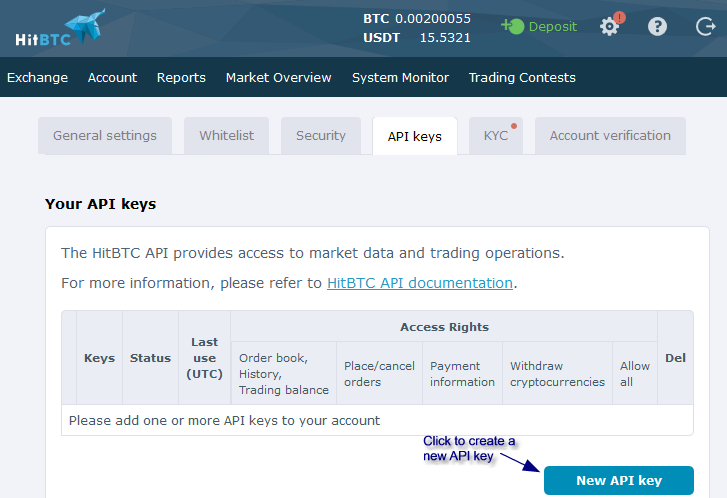Switch to the Security tab
This screenshot has height=498, width=727.
(x=321, y=135)
